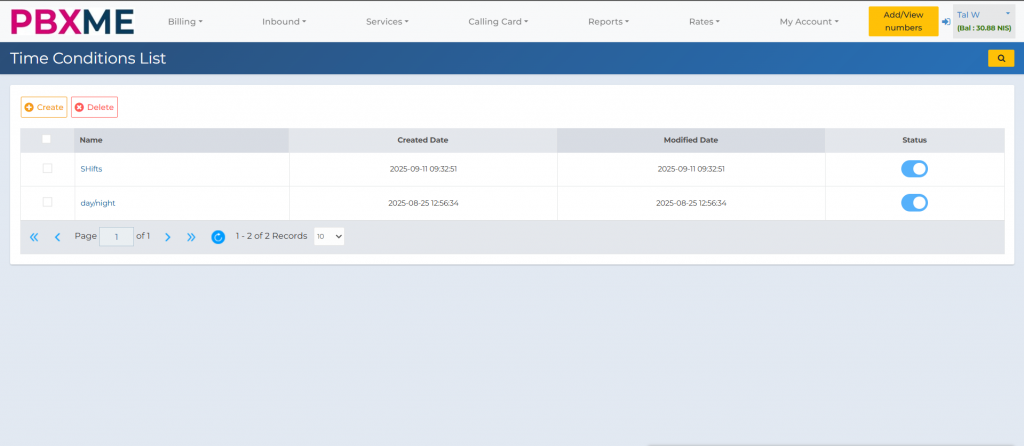Tick the day/night row checkbox
This screenshot has height=446, width=1024.
pyautogui.click(x=47, y=202)
